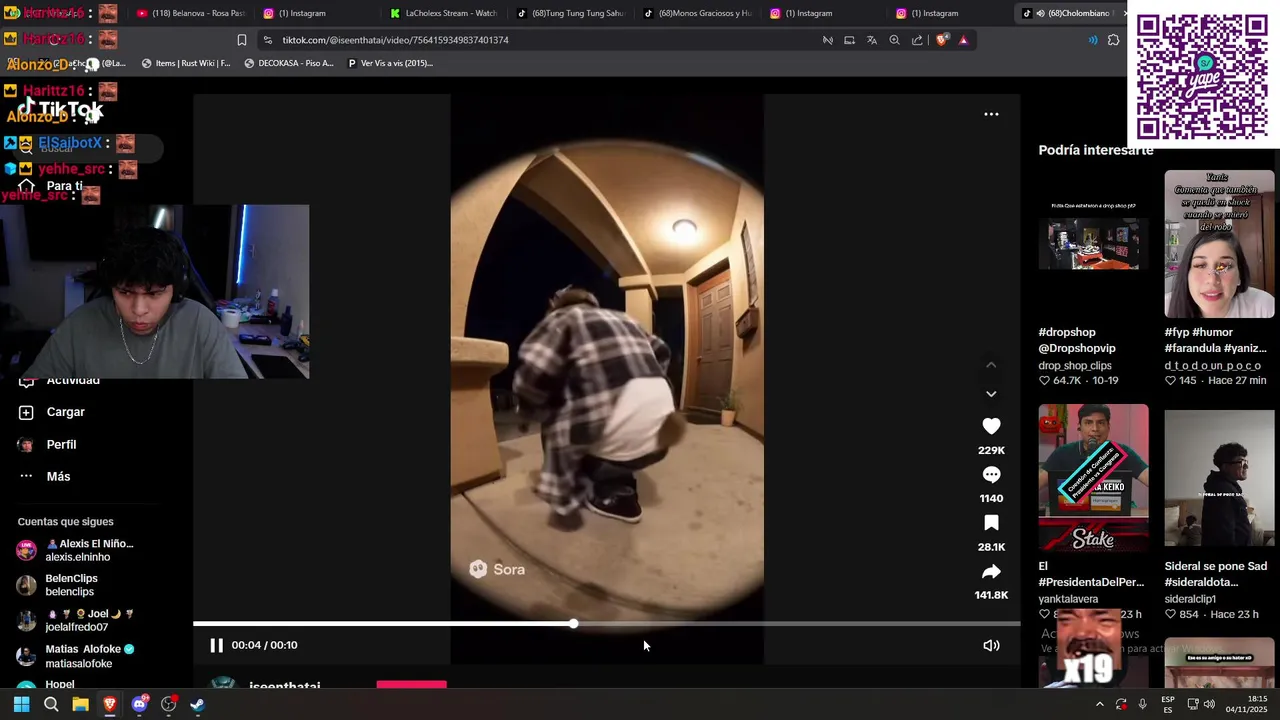Open the OBS Studio taskbar icon
1280x720 pixels.
(168, 705)
